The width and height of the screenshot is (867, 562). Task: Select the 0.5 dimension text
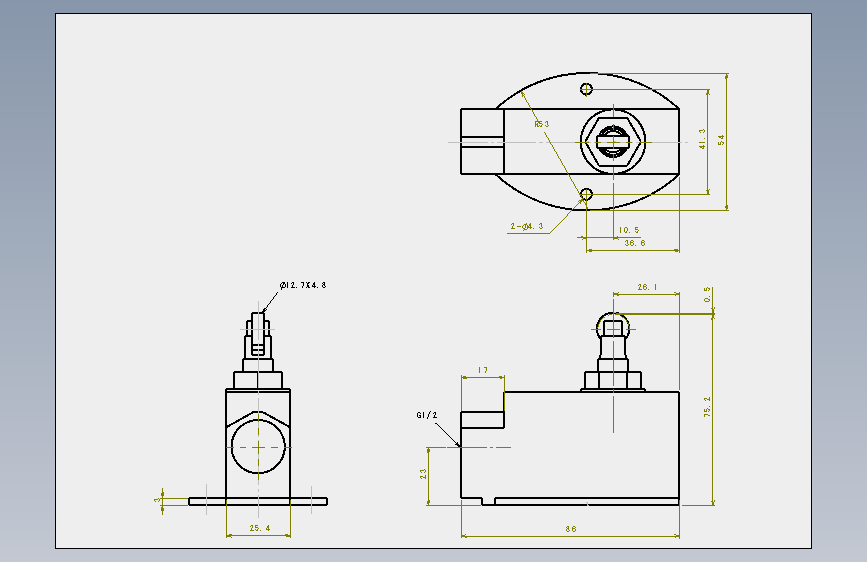click(x=708, y=294)
